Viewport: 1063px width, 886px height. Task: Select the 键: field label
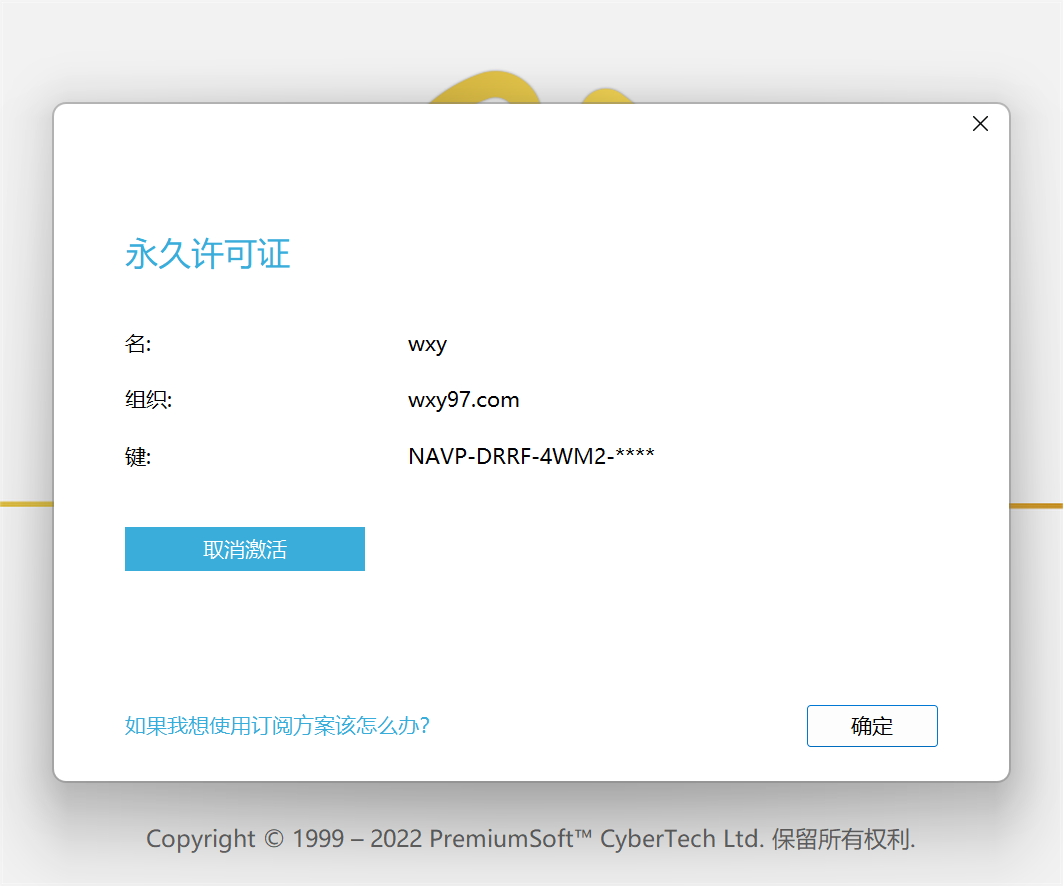coord(138,457)
